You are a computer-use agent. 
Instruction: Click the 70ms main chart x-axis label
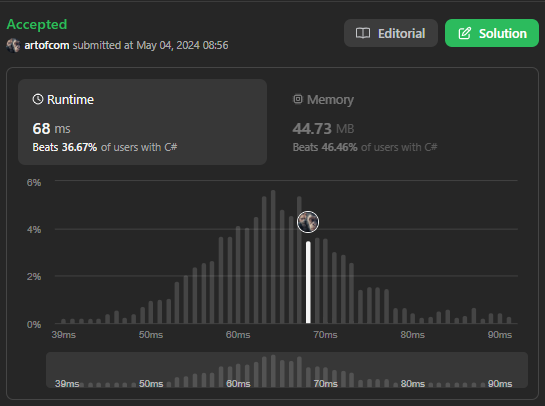coord(325,335)
